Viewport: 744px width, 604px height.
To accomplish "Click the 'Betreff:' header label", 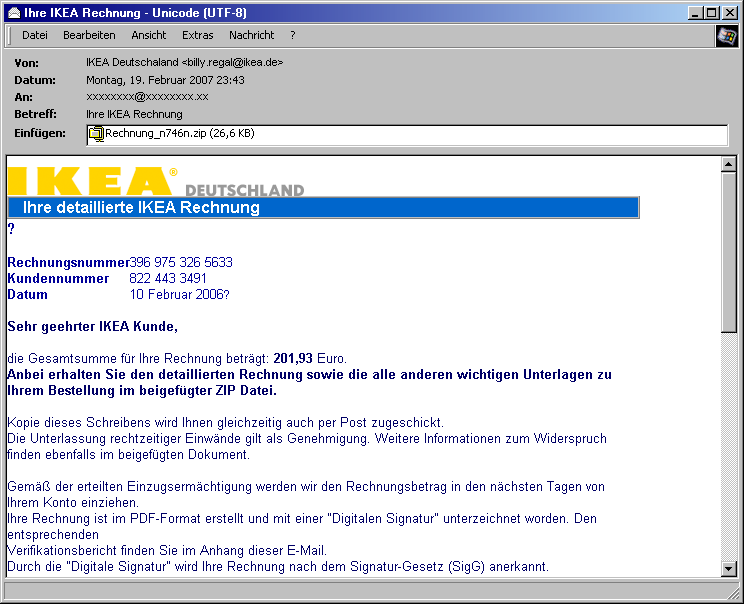I will point(35,114).
